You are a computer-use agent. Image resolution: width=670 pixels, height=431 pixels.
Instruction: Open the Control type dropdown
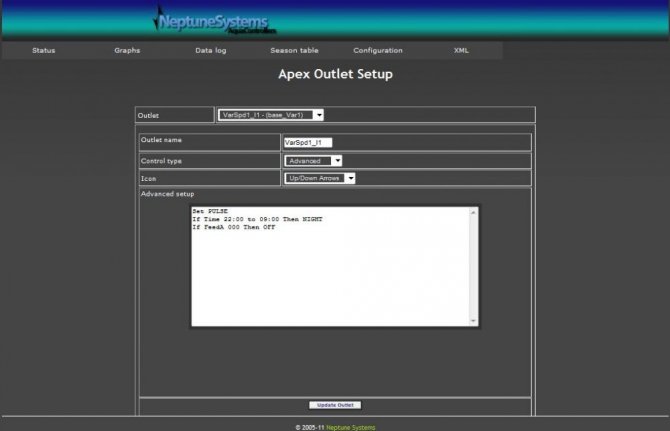[313, 161]
